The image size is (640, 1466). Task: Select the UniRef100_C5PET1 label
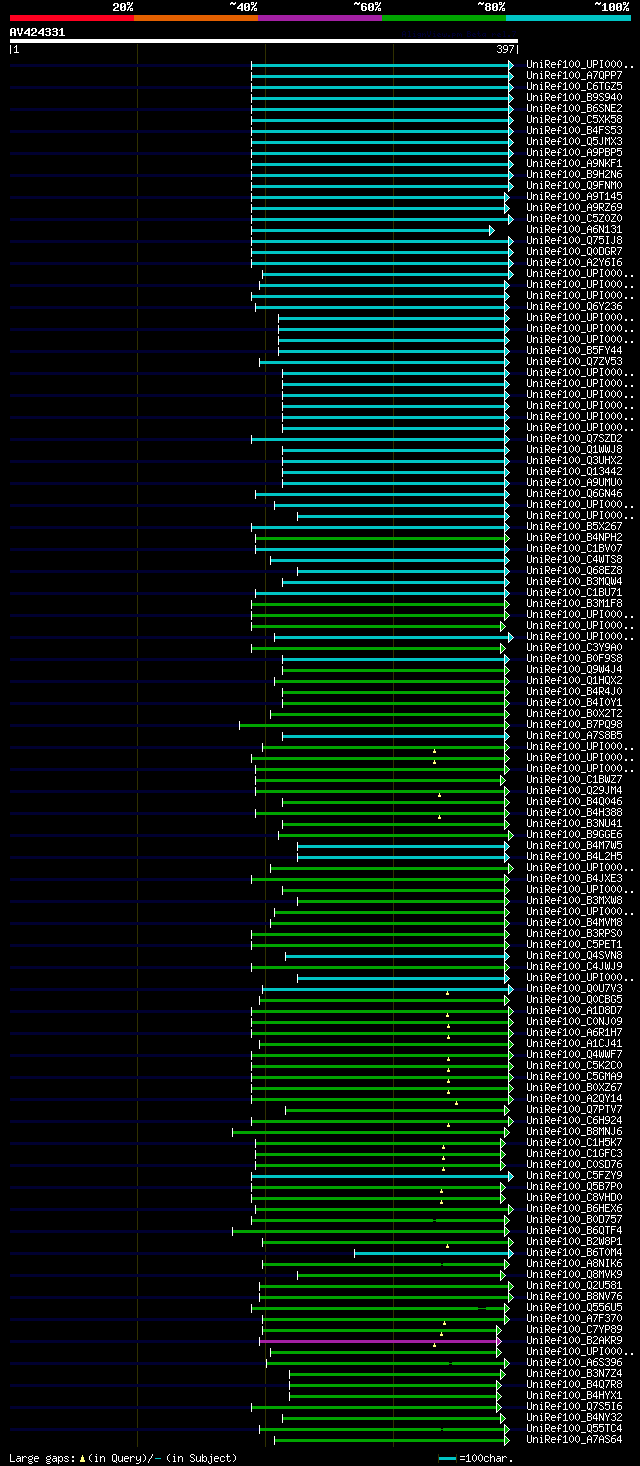(x=574, y=945)
